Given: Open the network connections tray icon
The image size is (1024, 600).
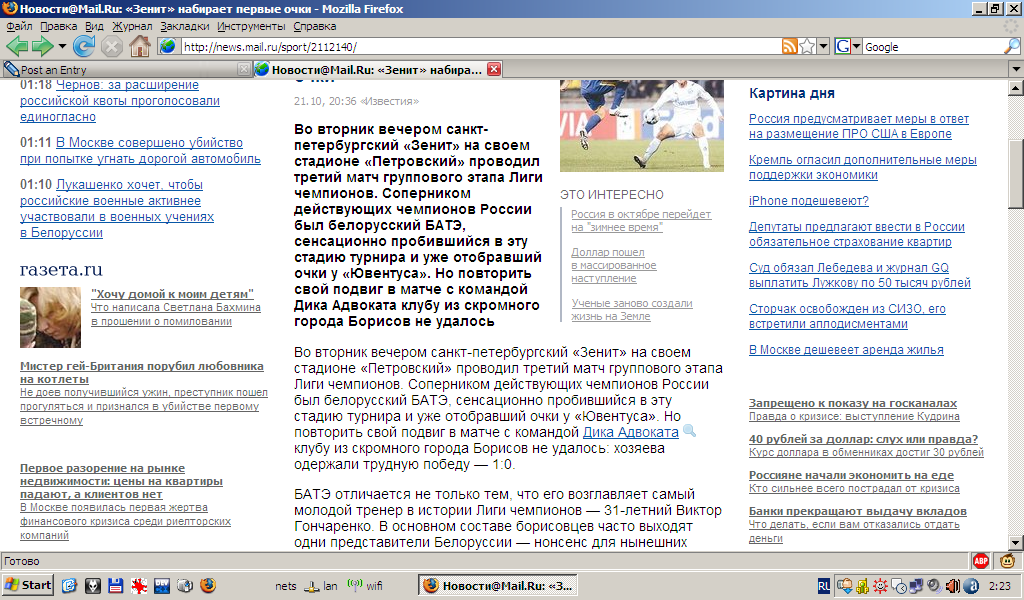Looking at the screenshot, I should point(916,586).
